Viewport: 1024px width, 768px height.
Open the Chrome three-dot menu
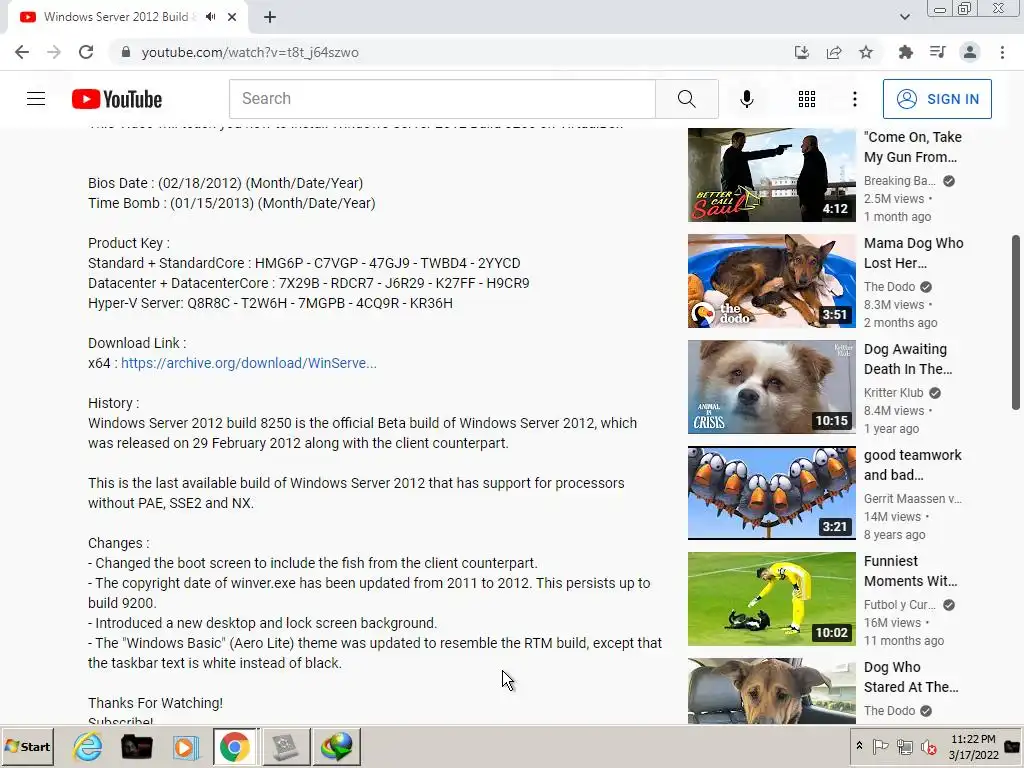click(1002, 52)
